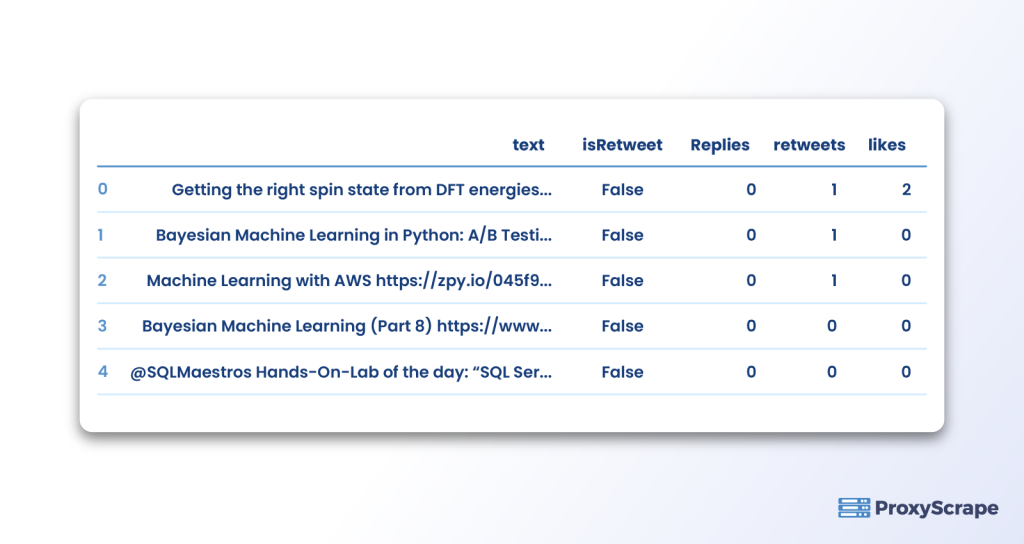Select row index 4
The width and height of the screenshot is (1024, 544).
click(x=103, y=371)
